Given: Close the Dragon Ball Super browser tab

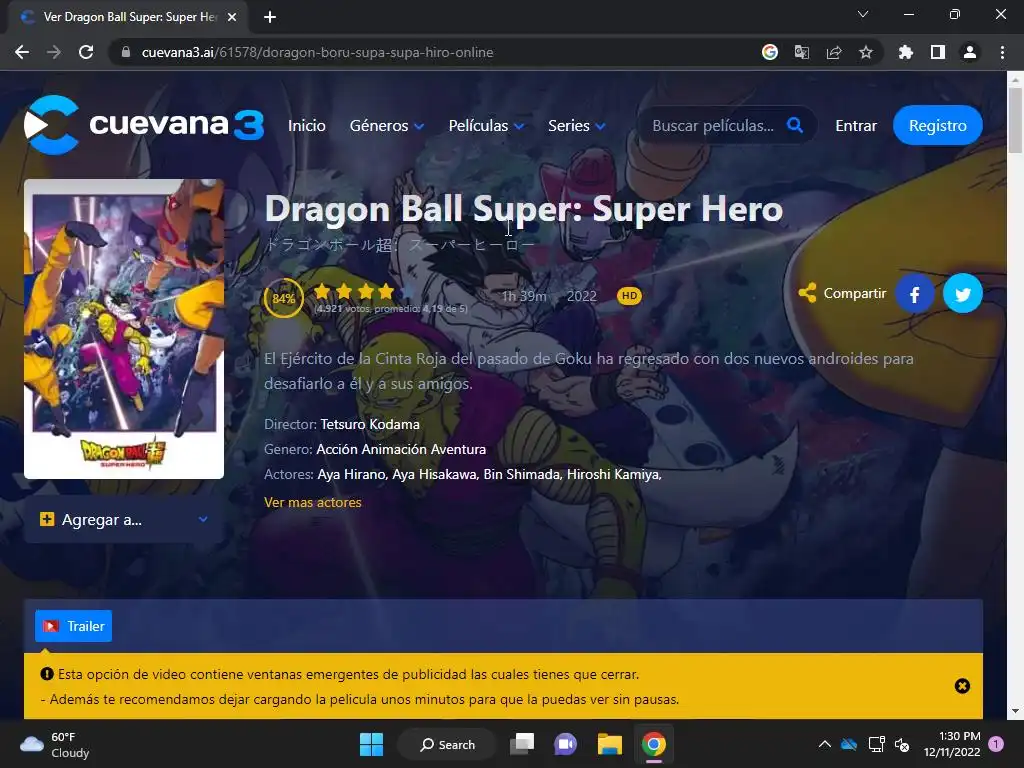Looking at the screenshot, I should pyautogui.click(x=232, y=17).
